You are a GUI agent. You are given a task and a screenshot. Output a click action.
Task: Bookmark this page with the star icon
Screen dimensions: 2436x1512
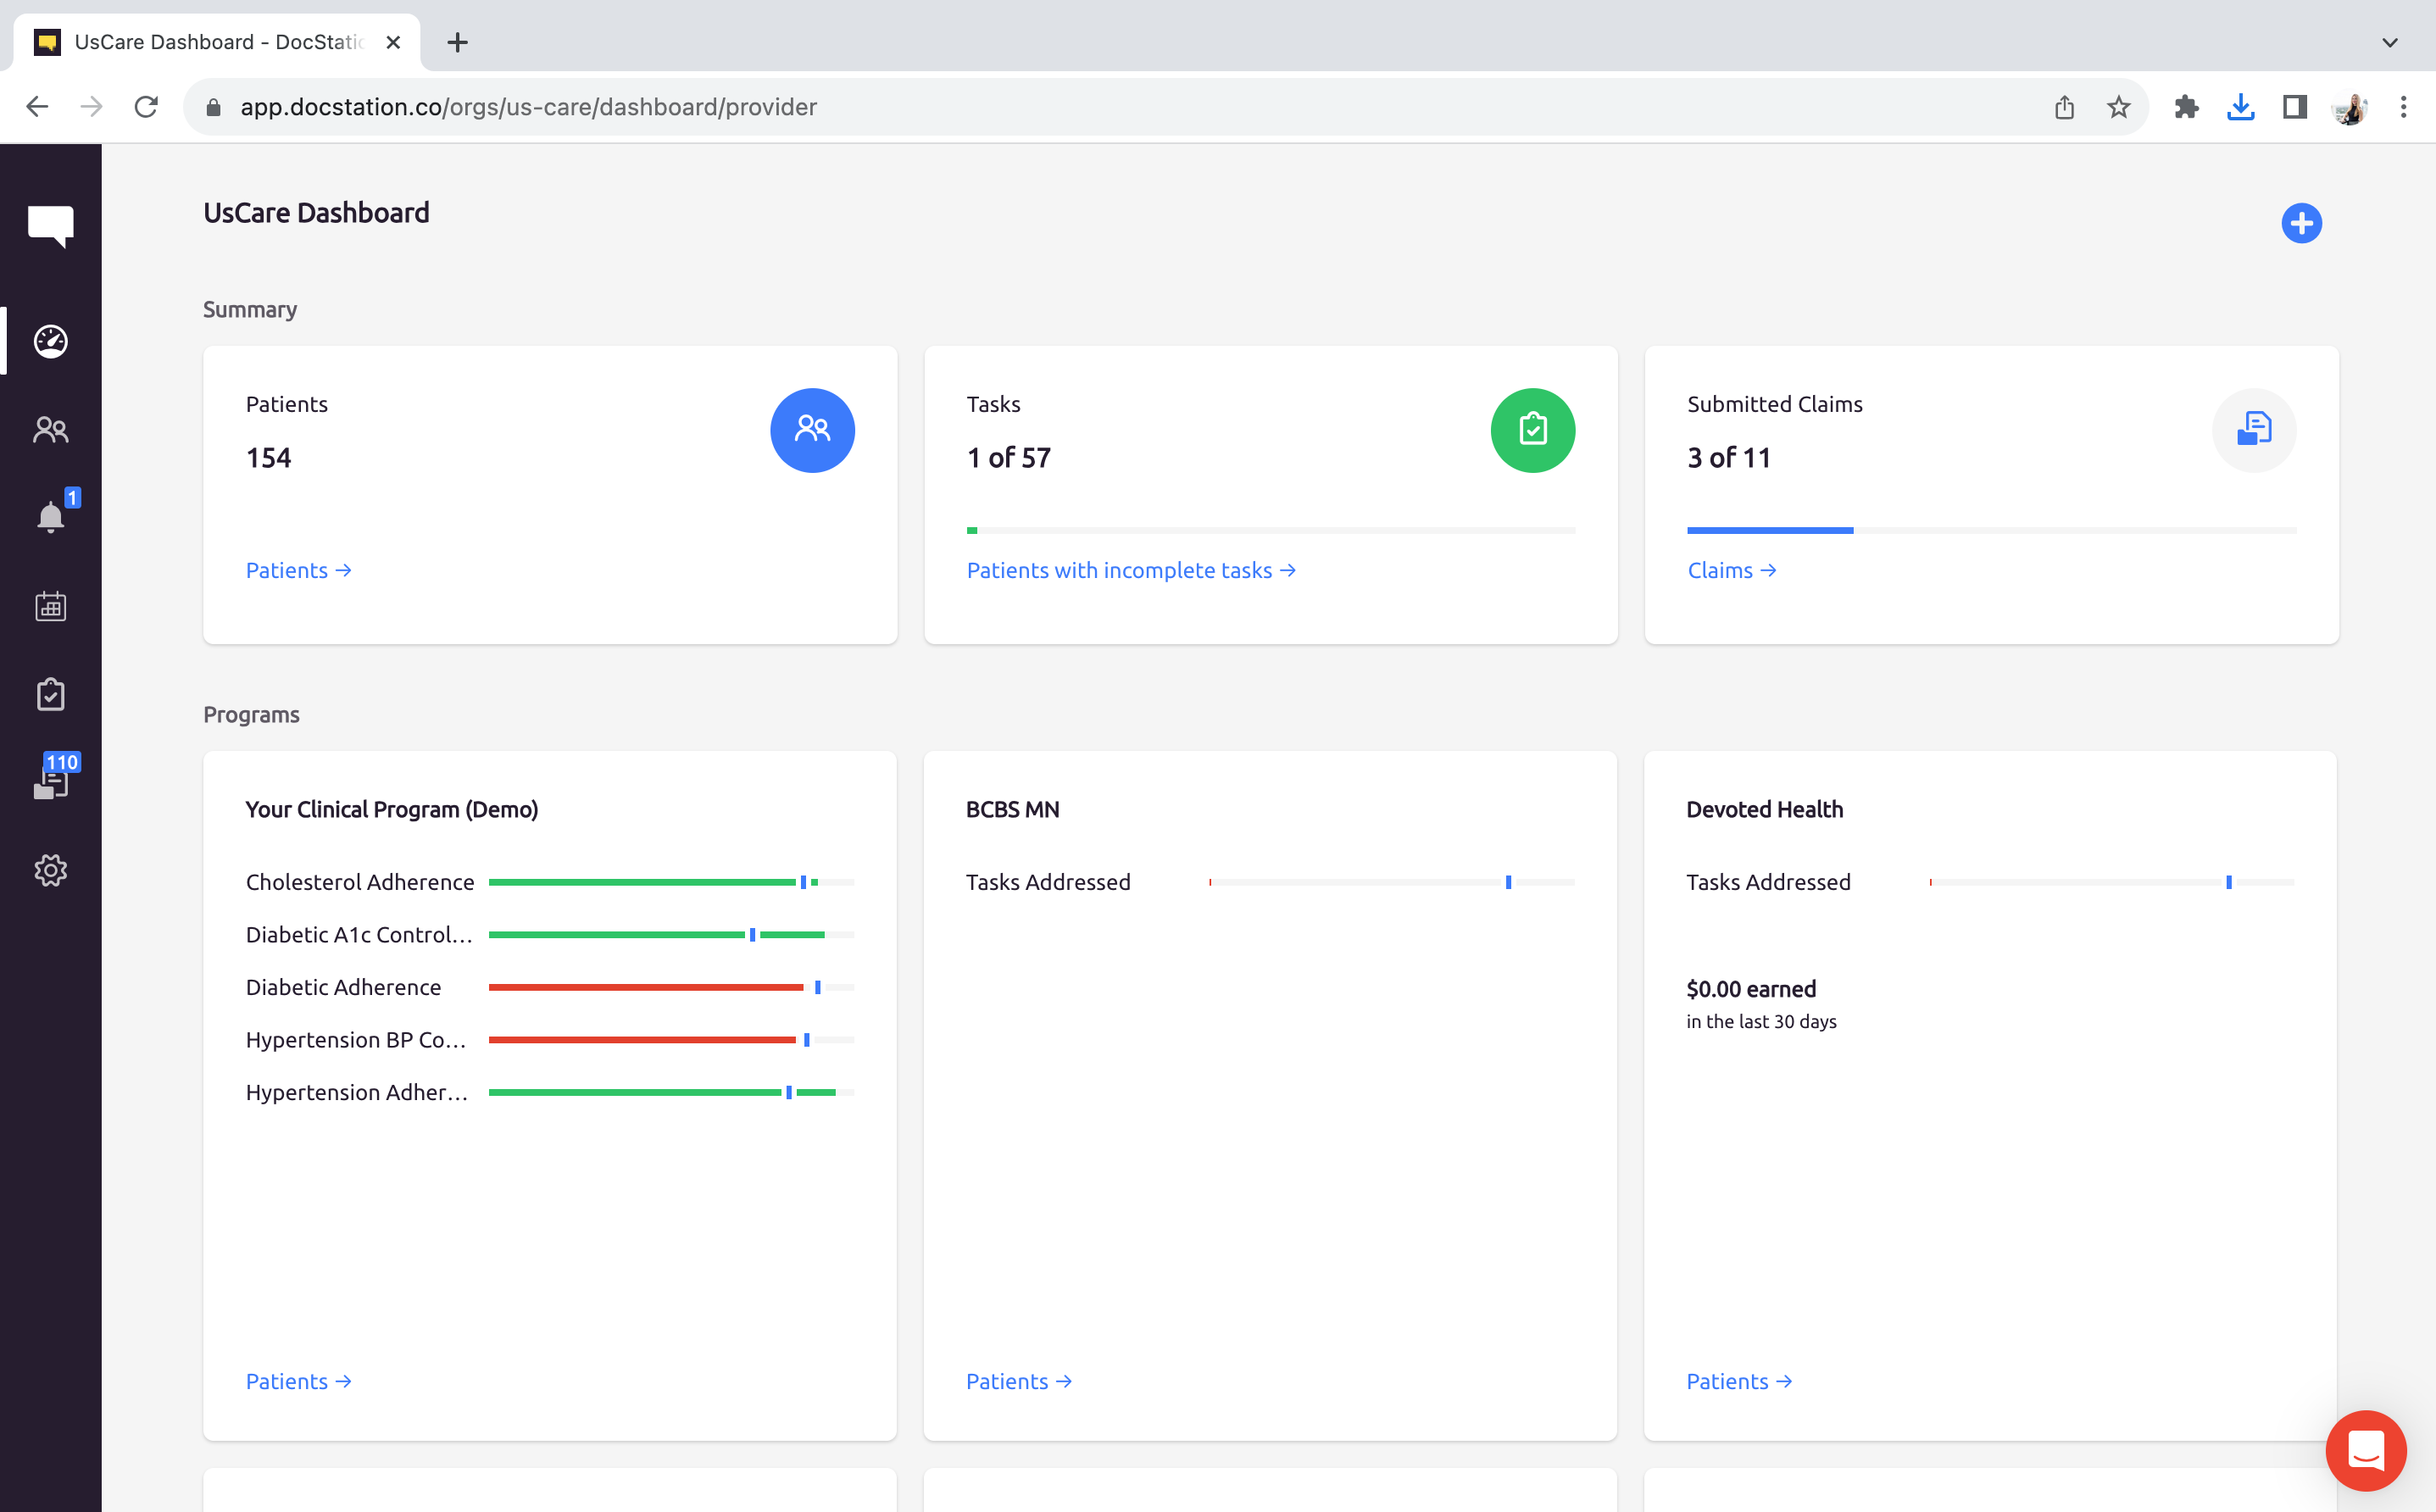pyautogui.click(x=2118, y=107)
